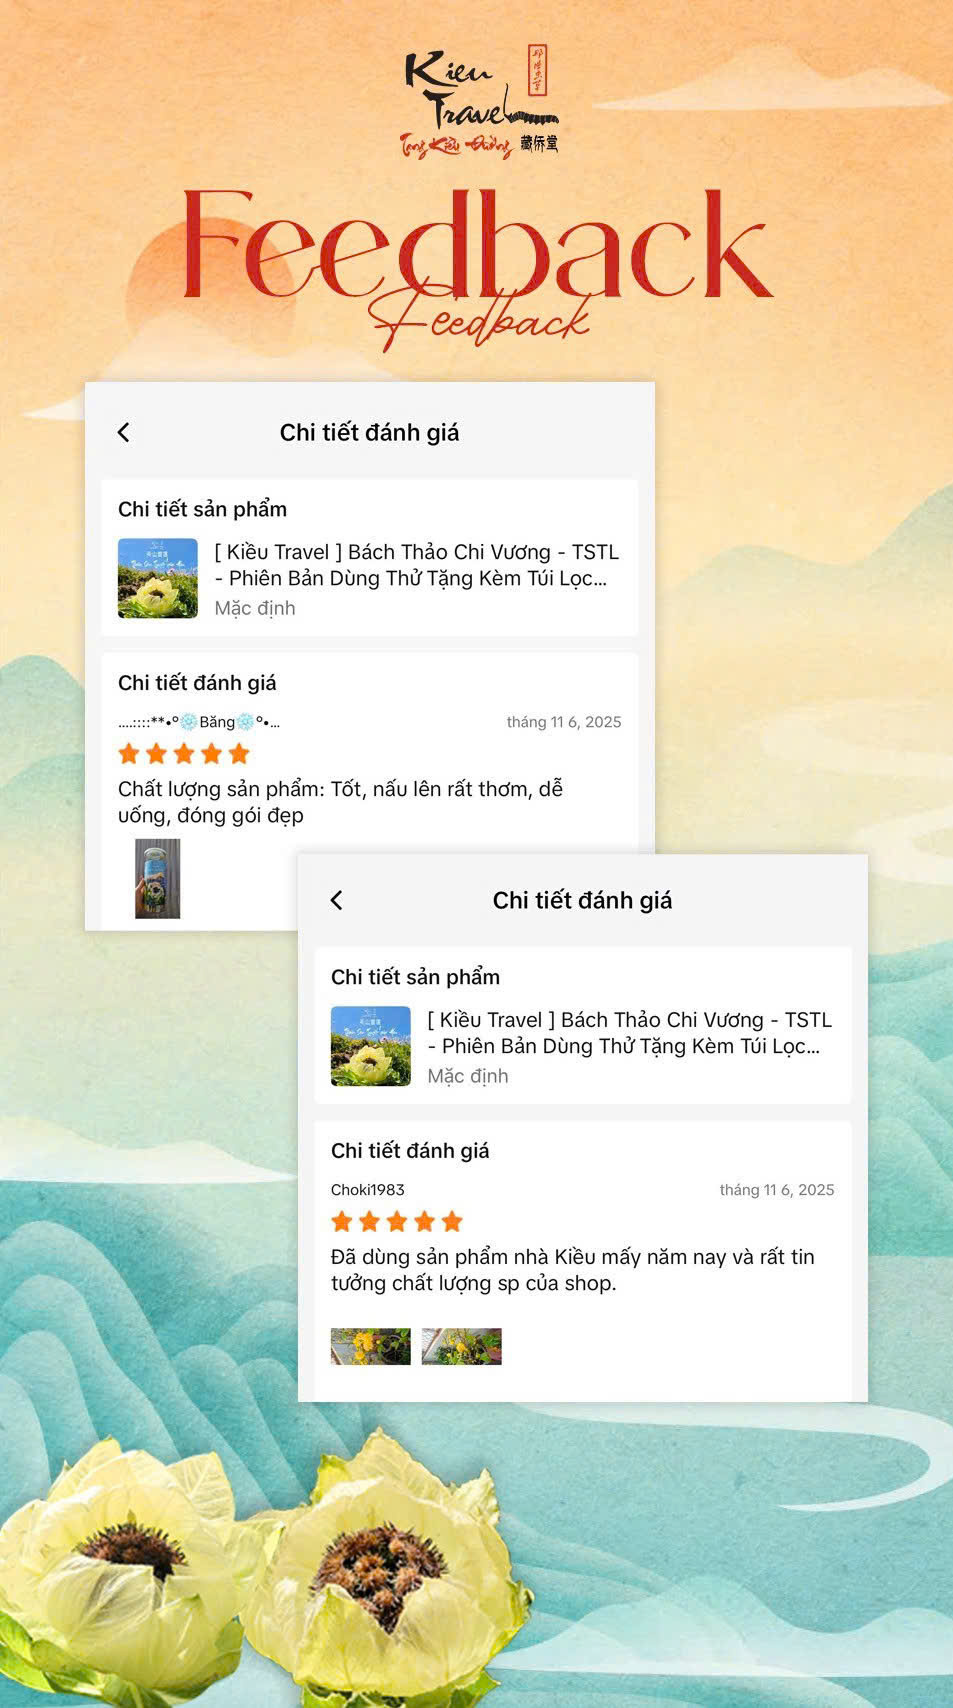
Task: Open the product thumbnail in the first card
Action: [x=158, y=578]
